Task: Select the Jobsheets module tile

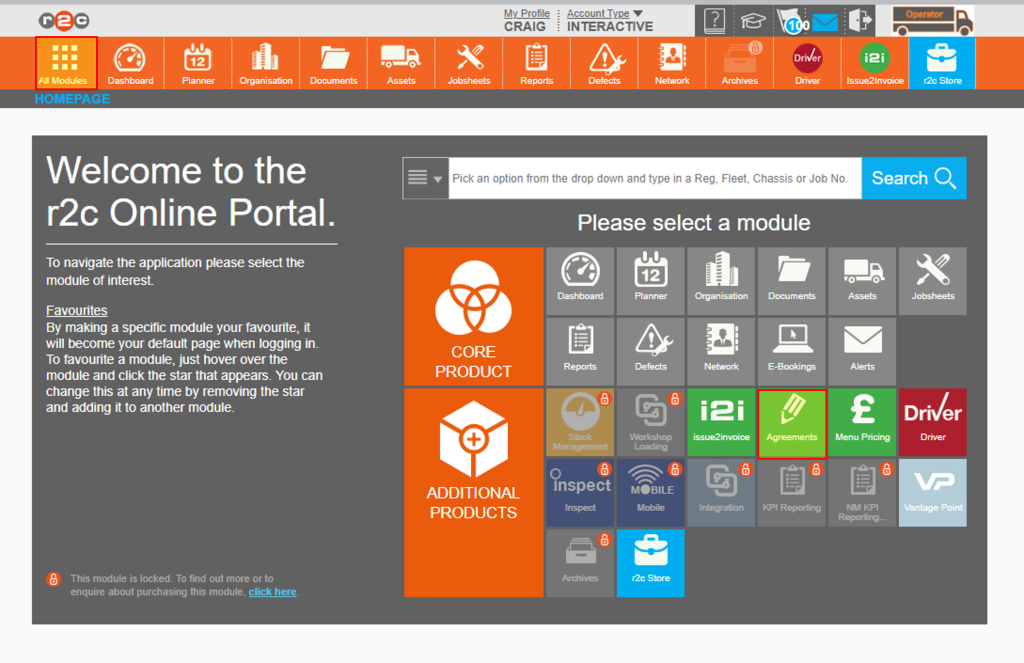Action: [933, 281]
